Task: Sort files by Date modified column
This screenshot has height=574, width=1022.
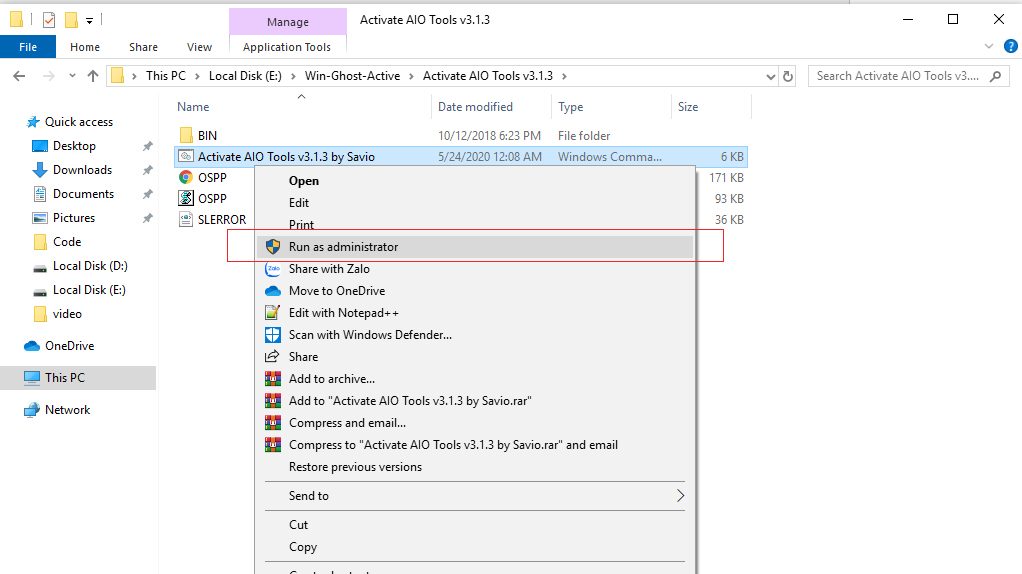Action: point(475,107)
